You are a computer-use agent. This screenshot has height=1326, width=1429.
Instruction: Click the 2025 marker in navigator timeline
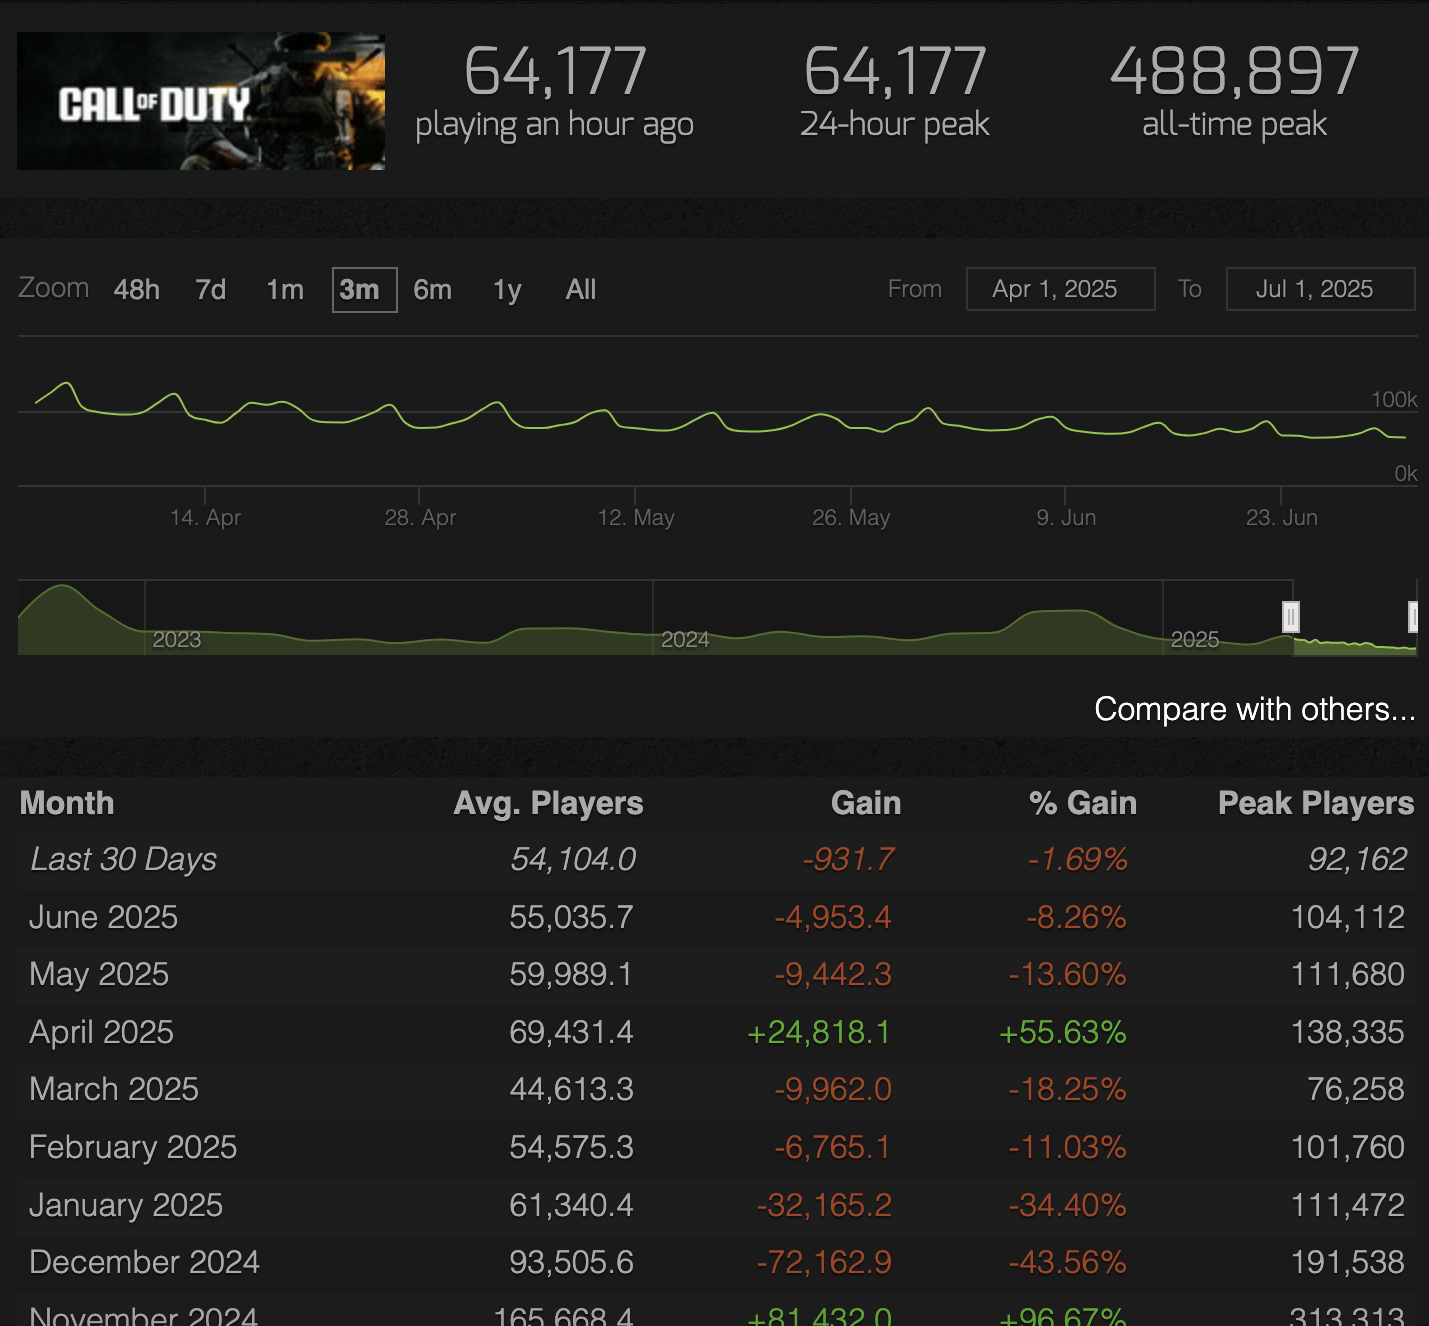coord(1195,640)
